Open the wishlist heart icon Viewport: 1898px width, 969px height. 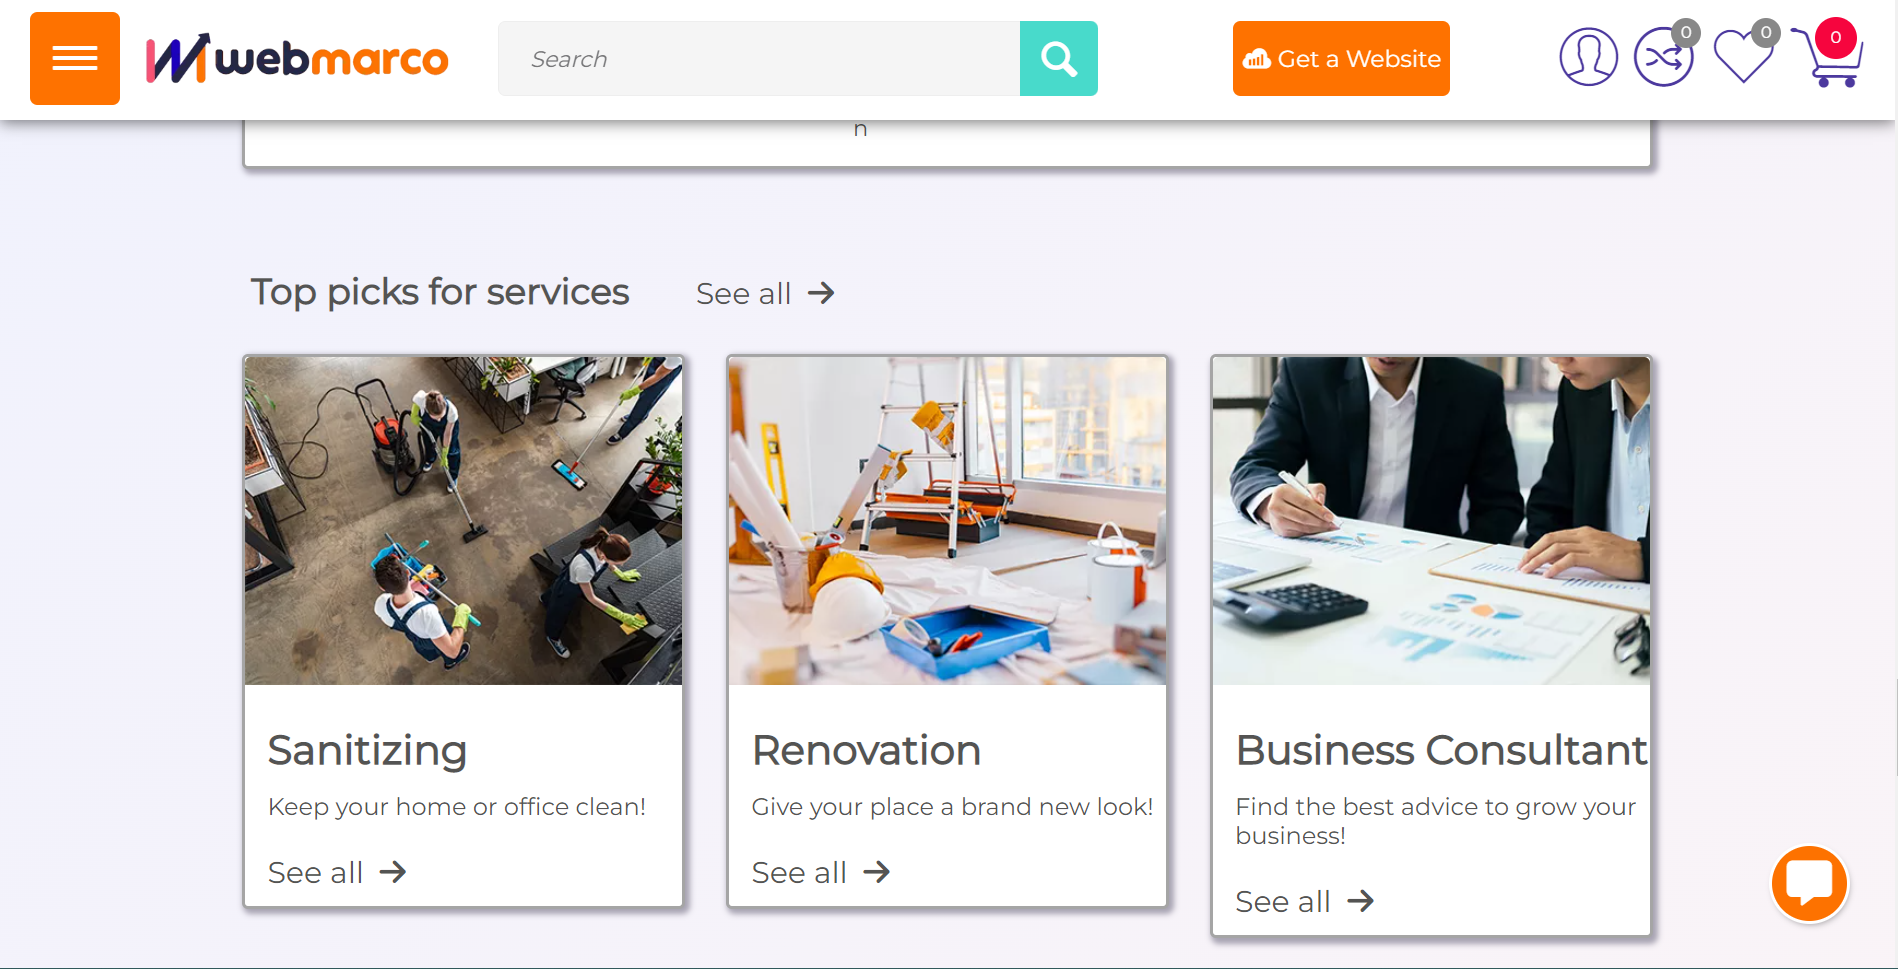[1742, 57]
